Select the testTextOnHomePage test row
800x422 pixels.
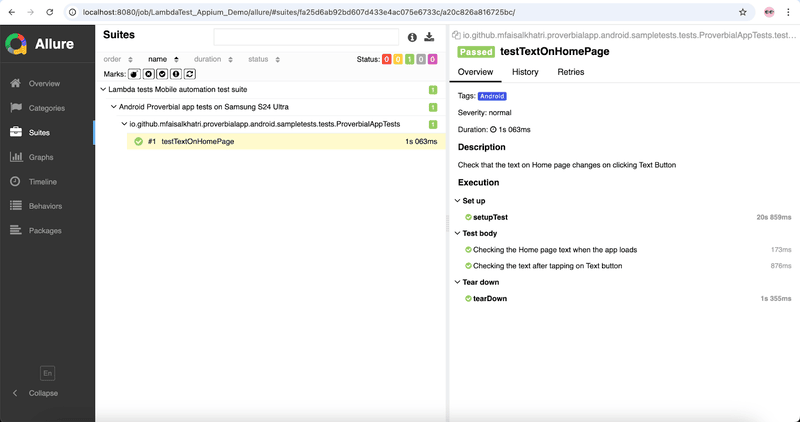click(286, 141)
